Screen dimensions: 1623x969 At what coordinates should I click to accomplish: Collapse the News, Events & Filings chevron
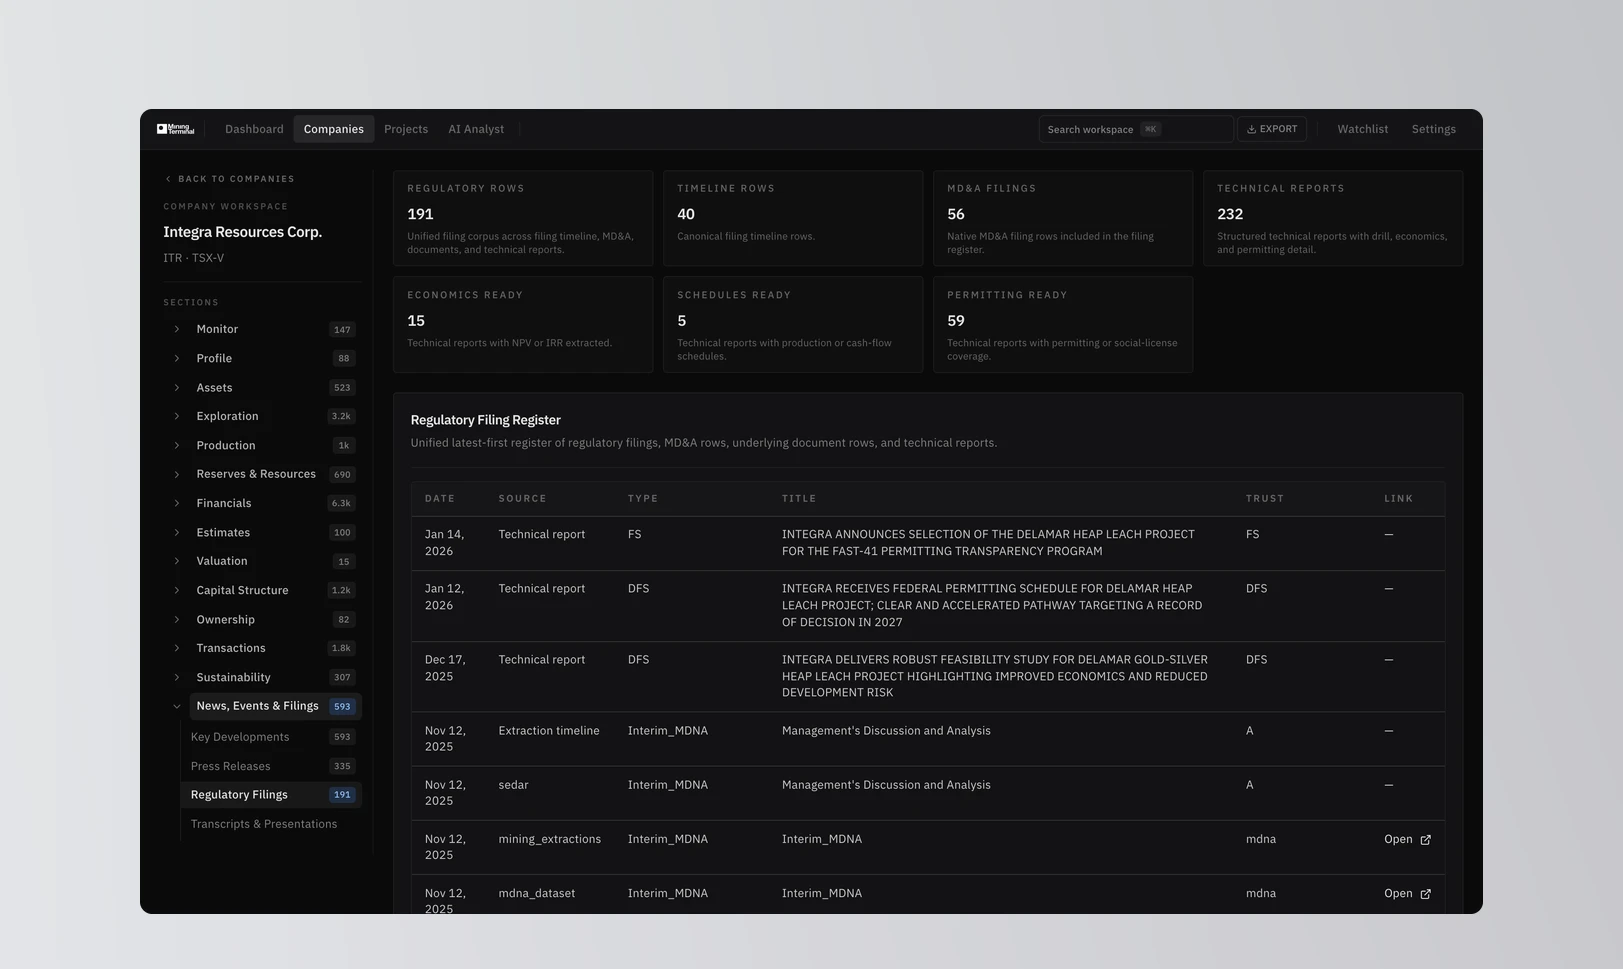[177, 706]
